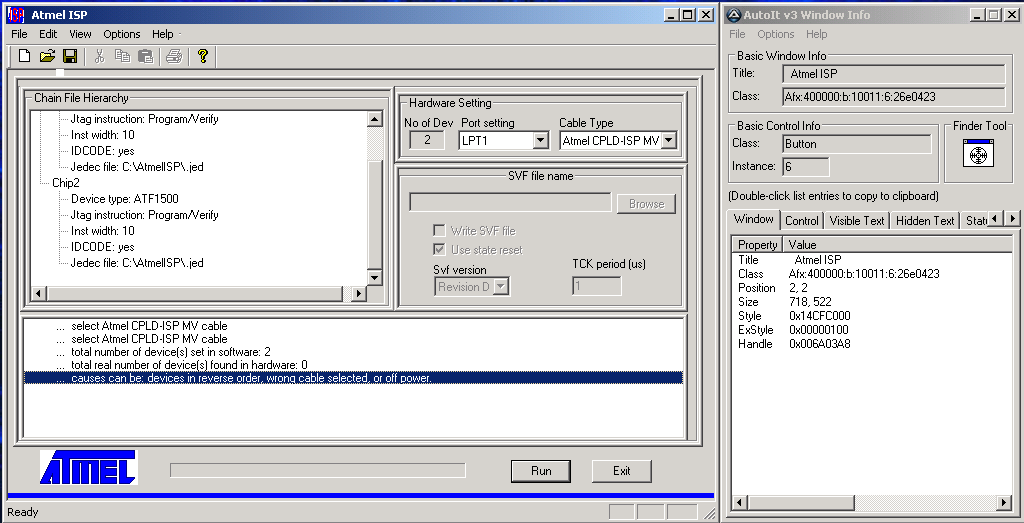The width and height of the screenshot is (1024, 523).
Task: Click the Instance field showing 6
Action: tap(806, 166)
